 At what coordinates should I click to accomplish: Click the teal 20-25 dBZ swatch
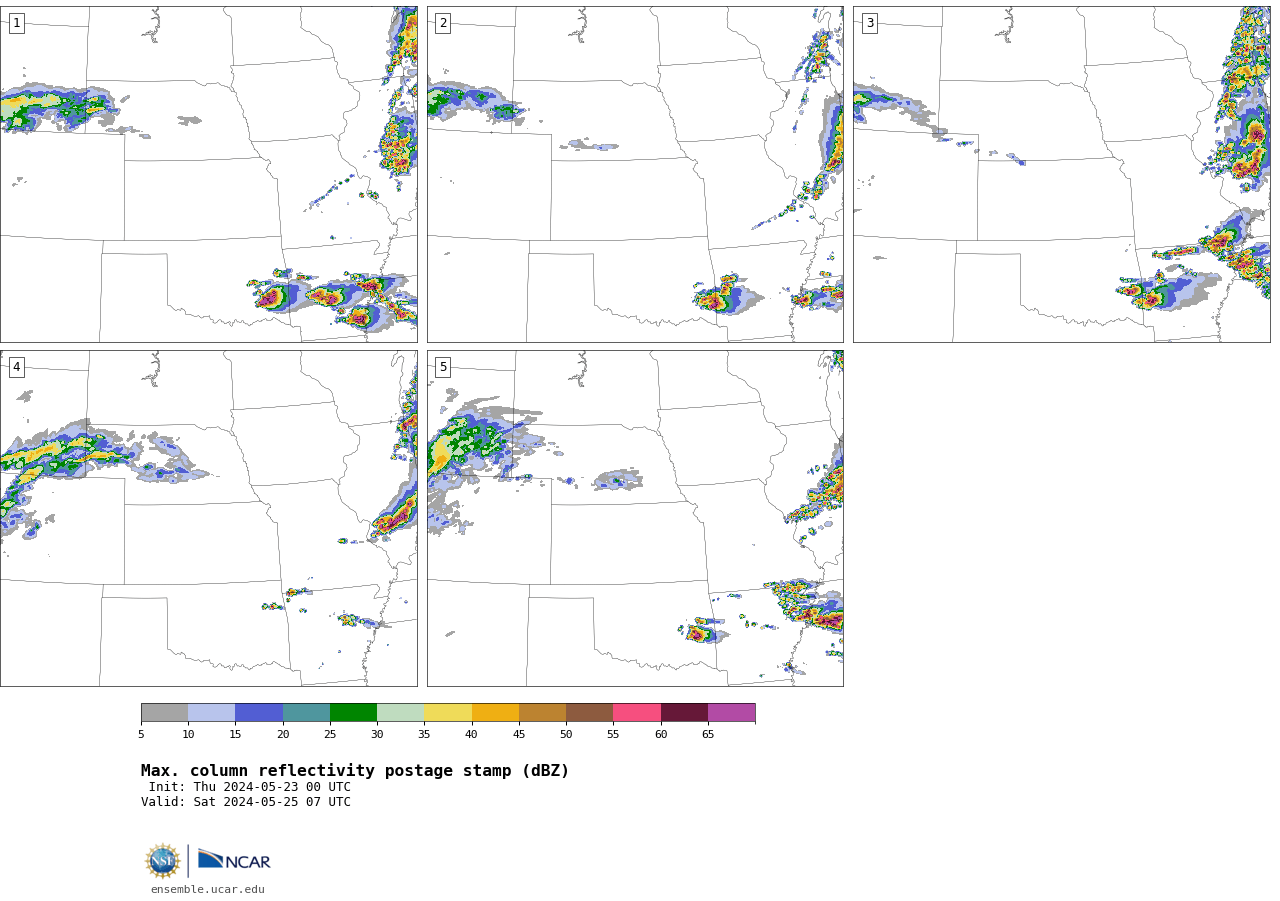pyautogui.click(x=306, y=712)
